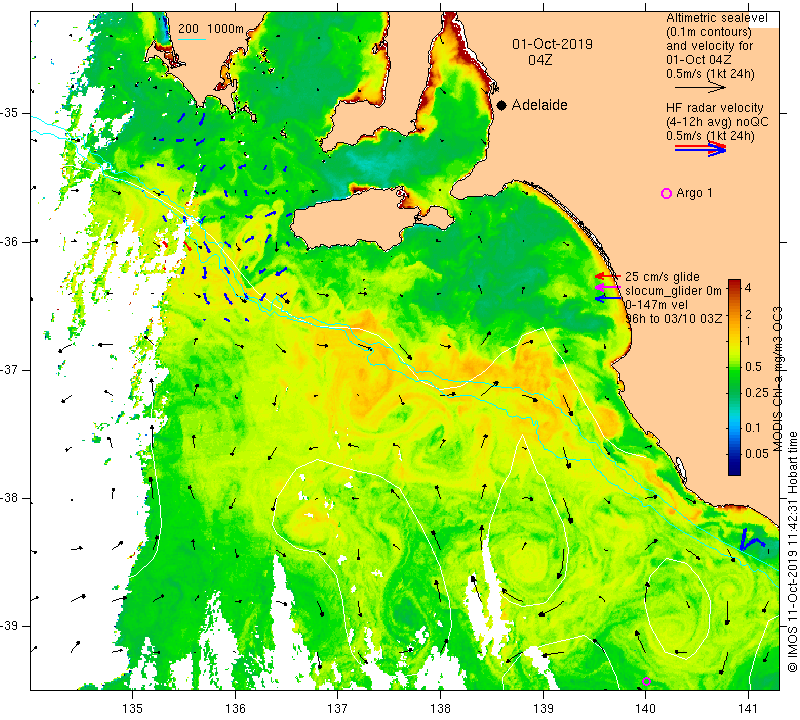Click the 'Altimetric sealevel' legend heading
The image size is (800, 720).
tap(716, 18)
